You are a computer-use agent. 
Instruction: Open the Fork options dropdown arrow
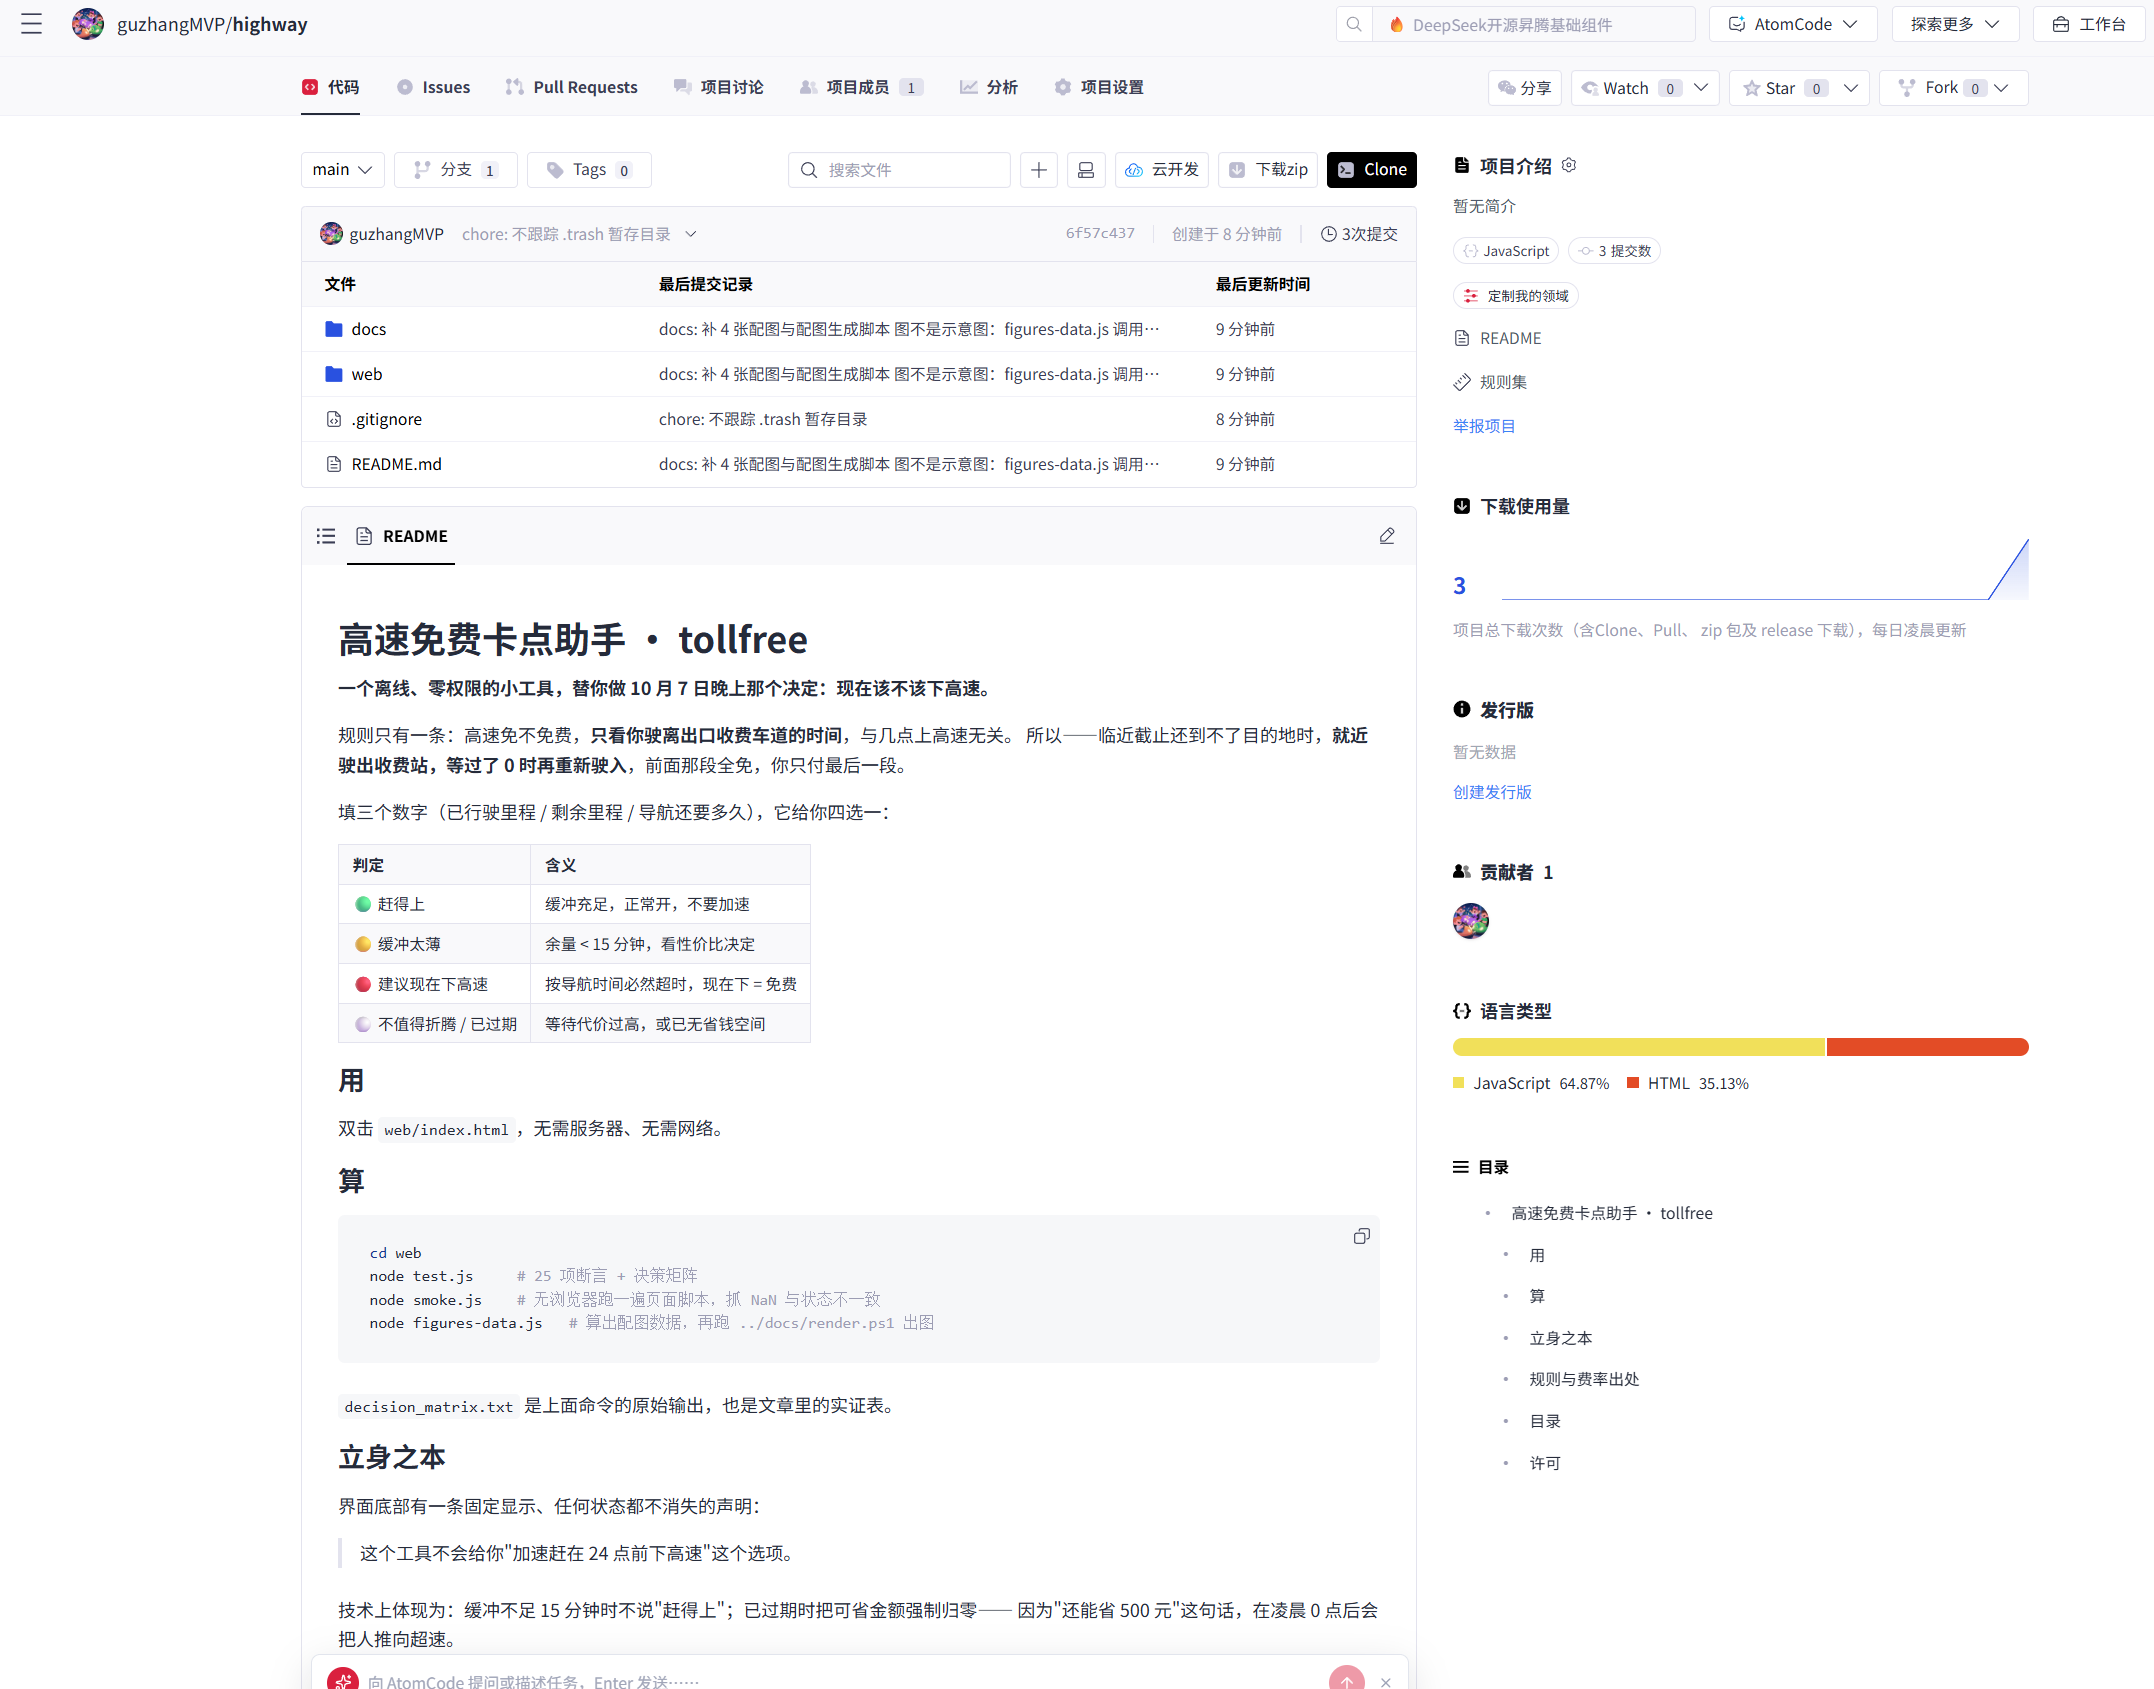2001,88
